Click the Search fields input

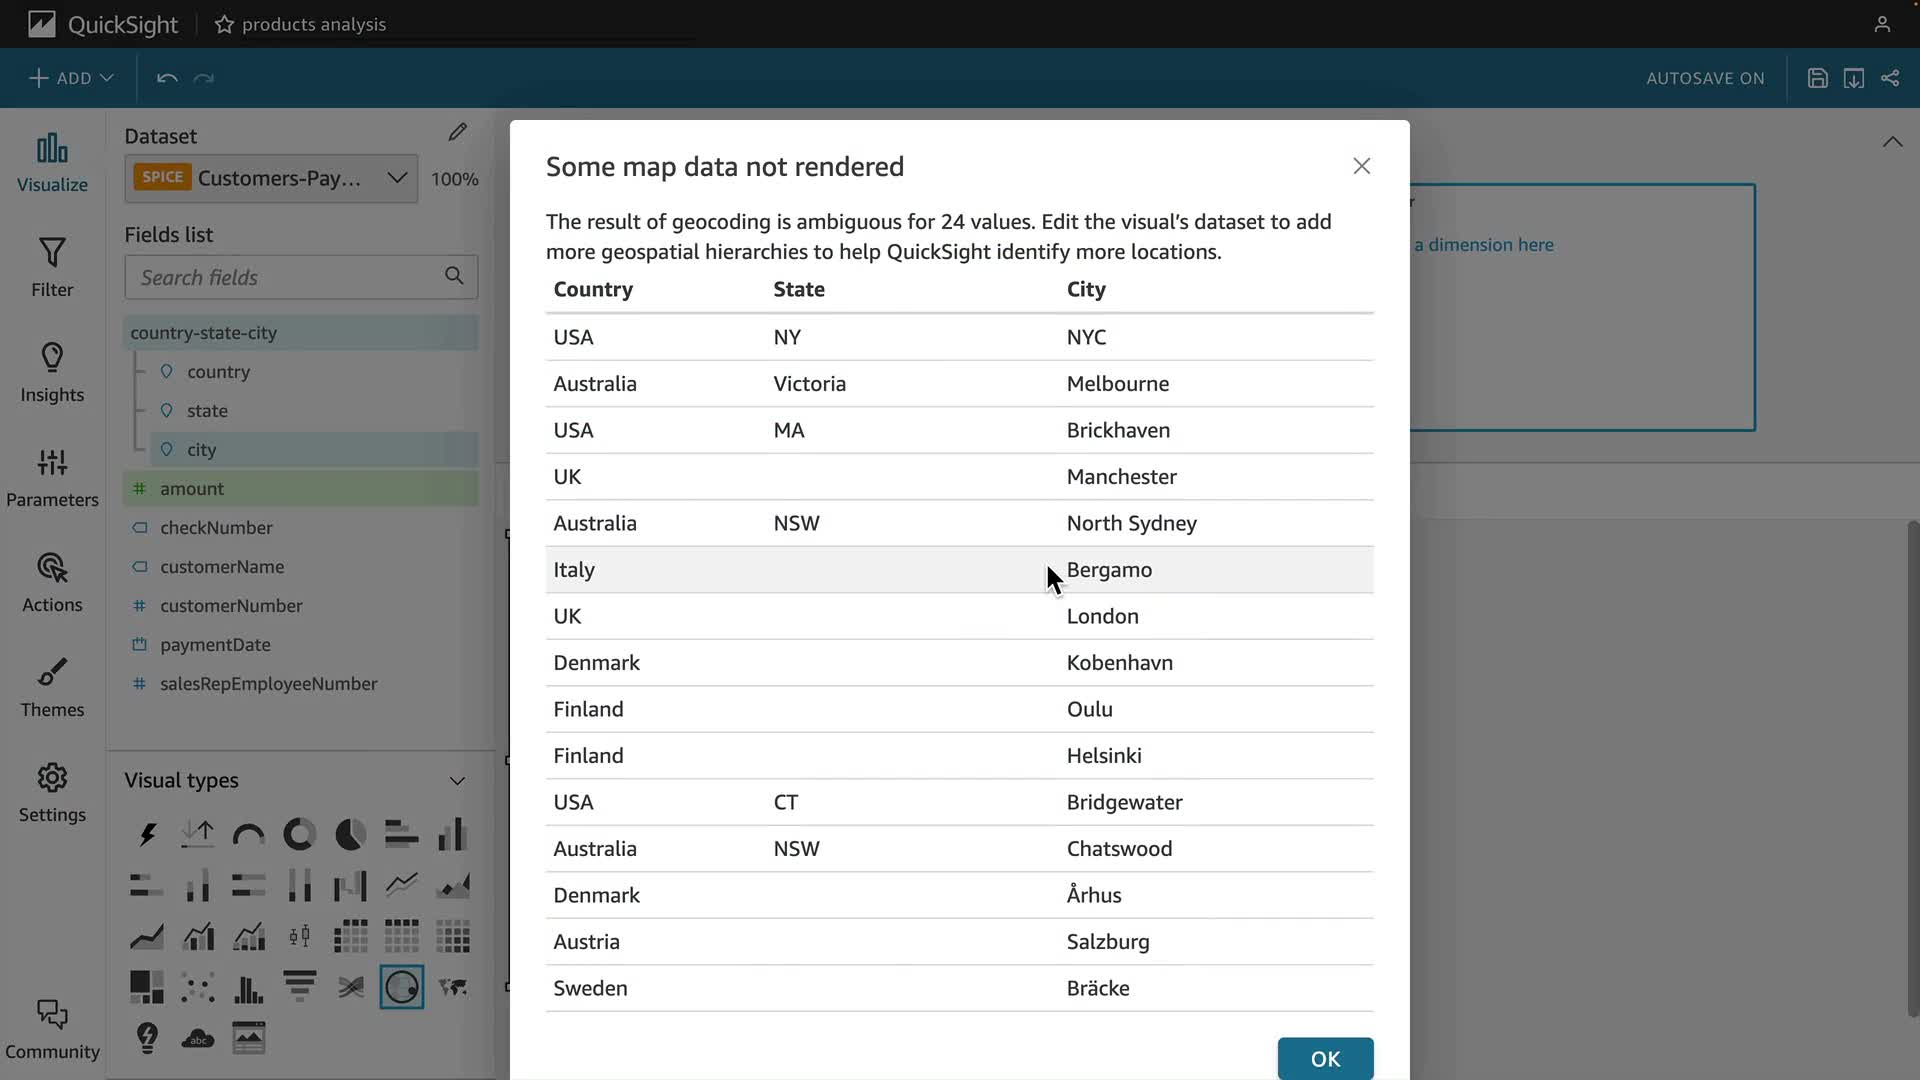[290, 277]
